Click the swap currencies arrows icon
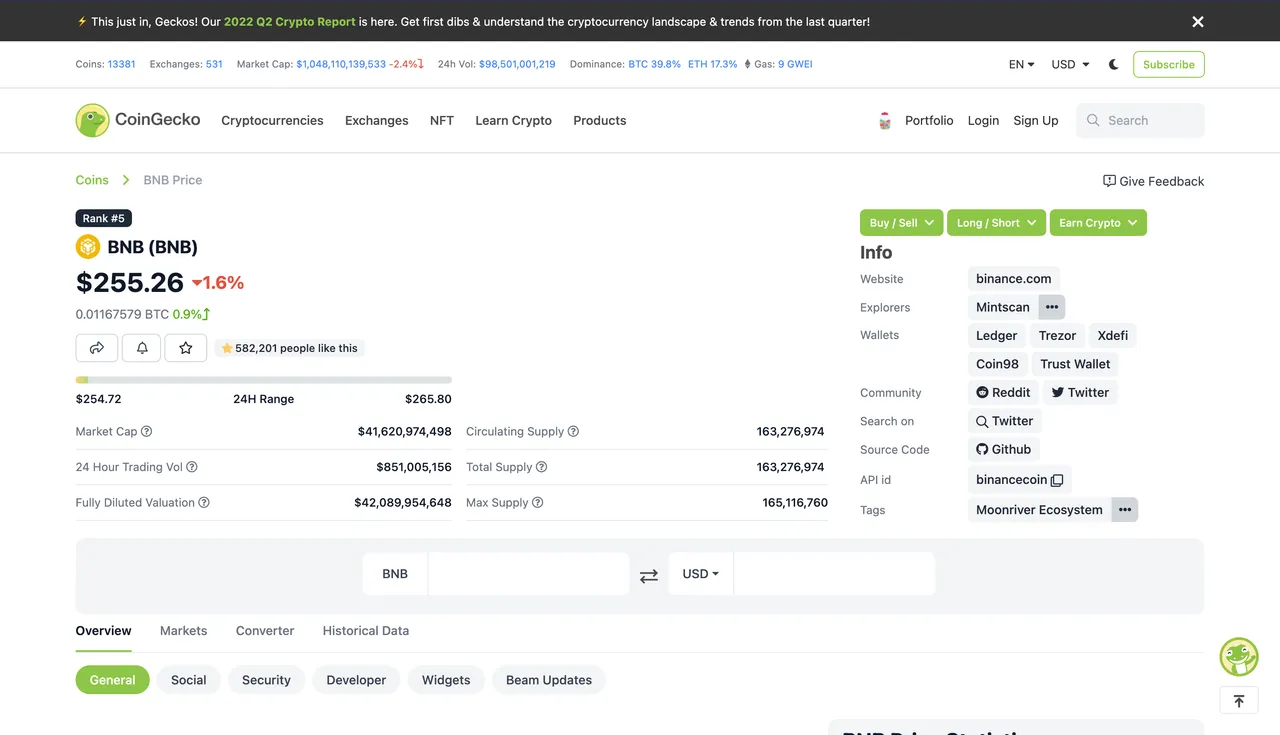Screen dimensions: 1280x735 [x=649, y=575]
